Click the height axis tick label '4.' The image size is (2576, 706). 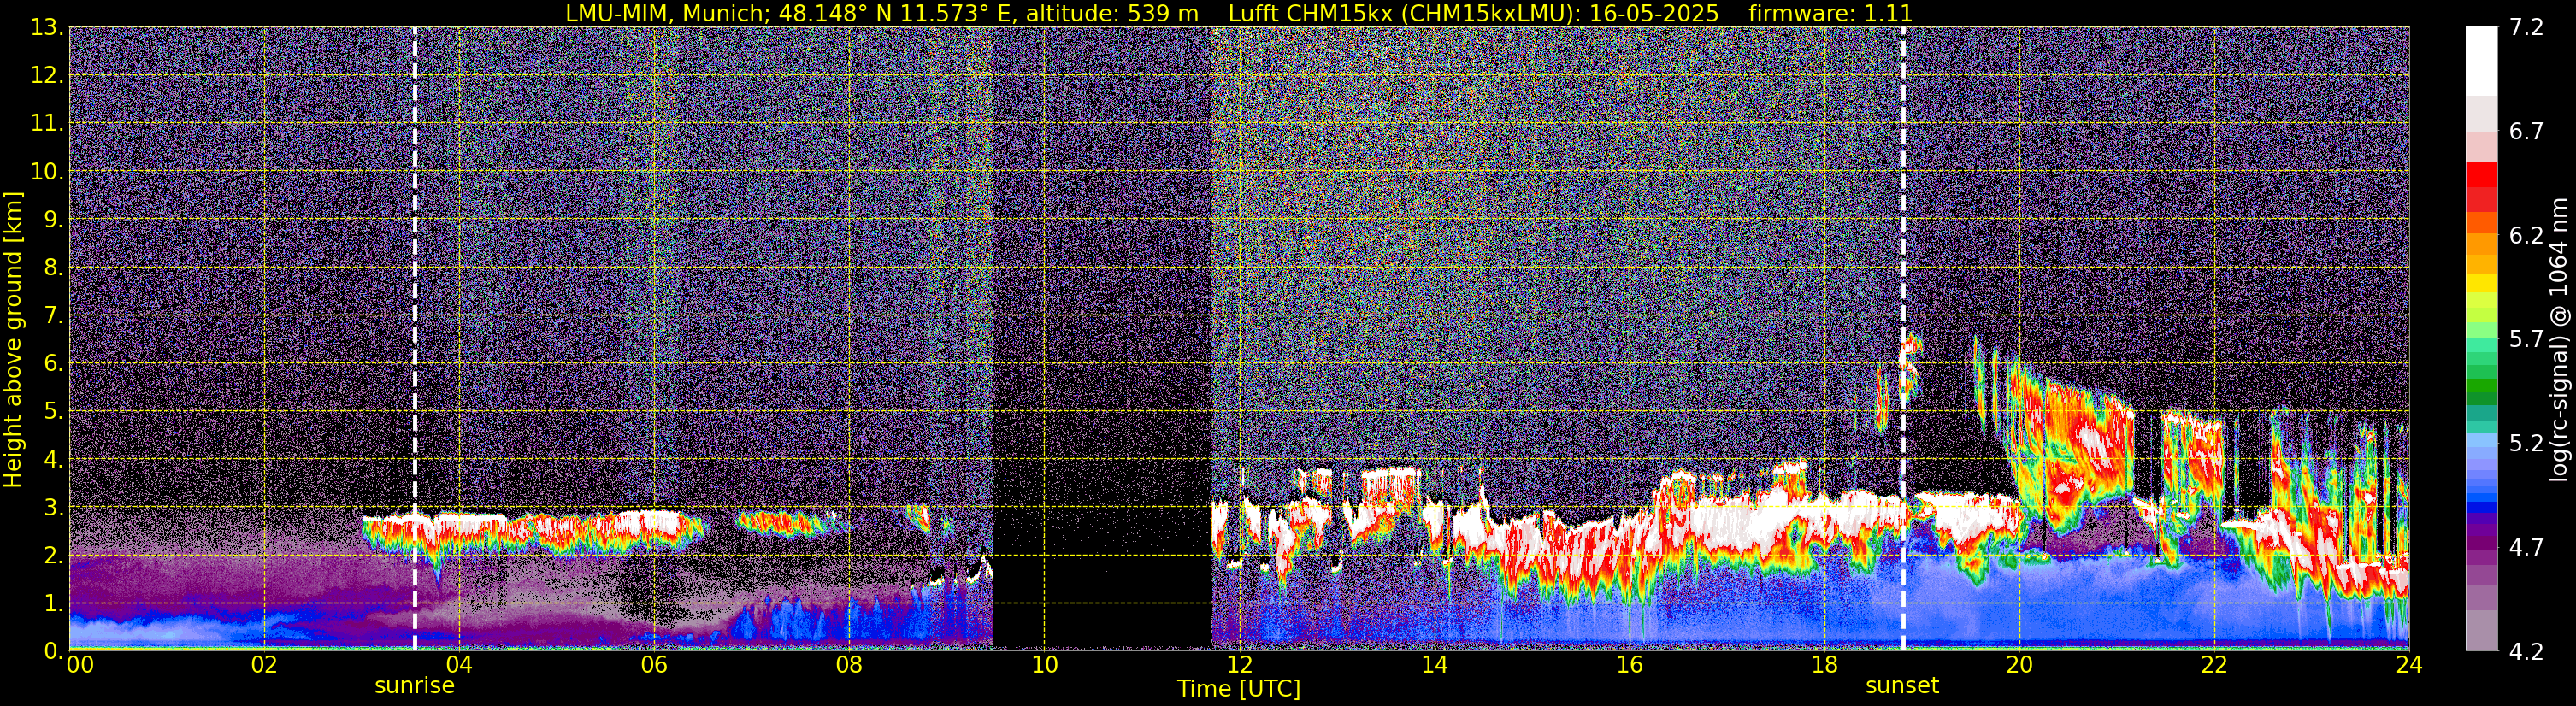tap(54, 460)
